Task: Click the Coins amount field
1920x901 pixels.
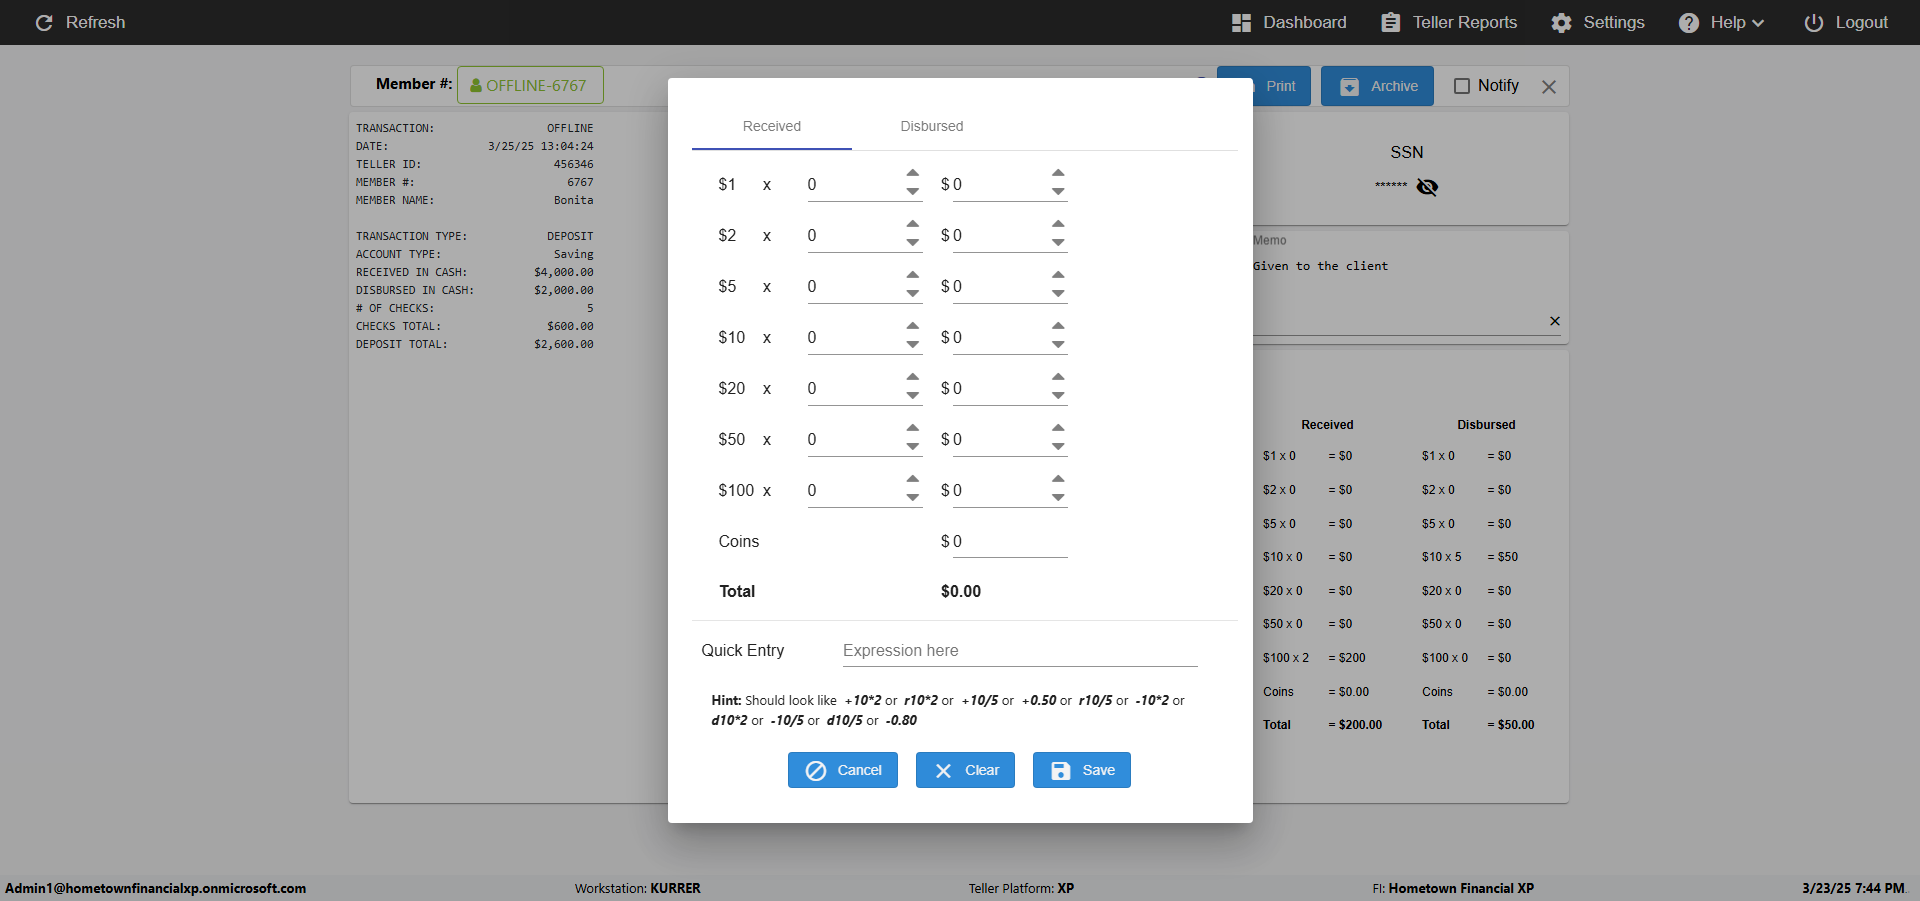Action: pos(1010,542)
